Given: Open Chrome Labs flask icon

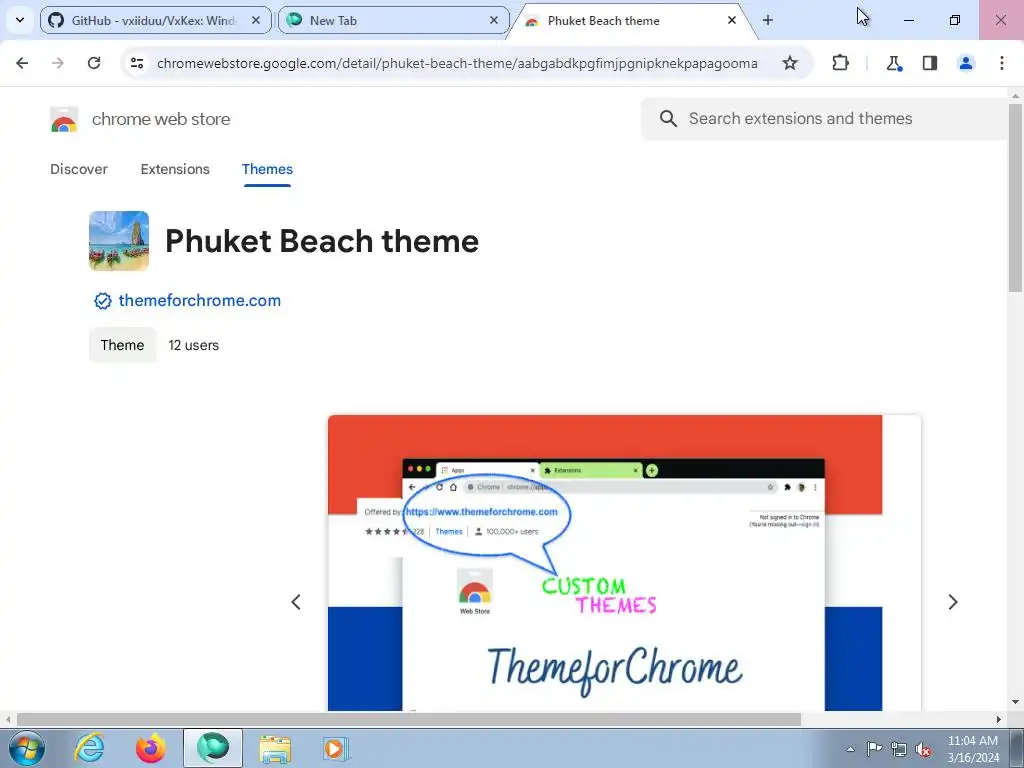Looking at the screenshot, I should [894, 63].
